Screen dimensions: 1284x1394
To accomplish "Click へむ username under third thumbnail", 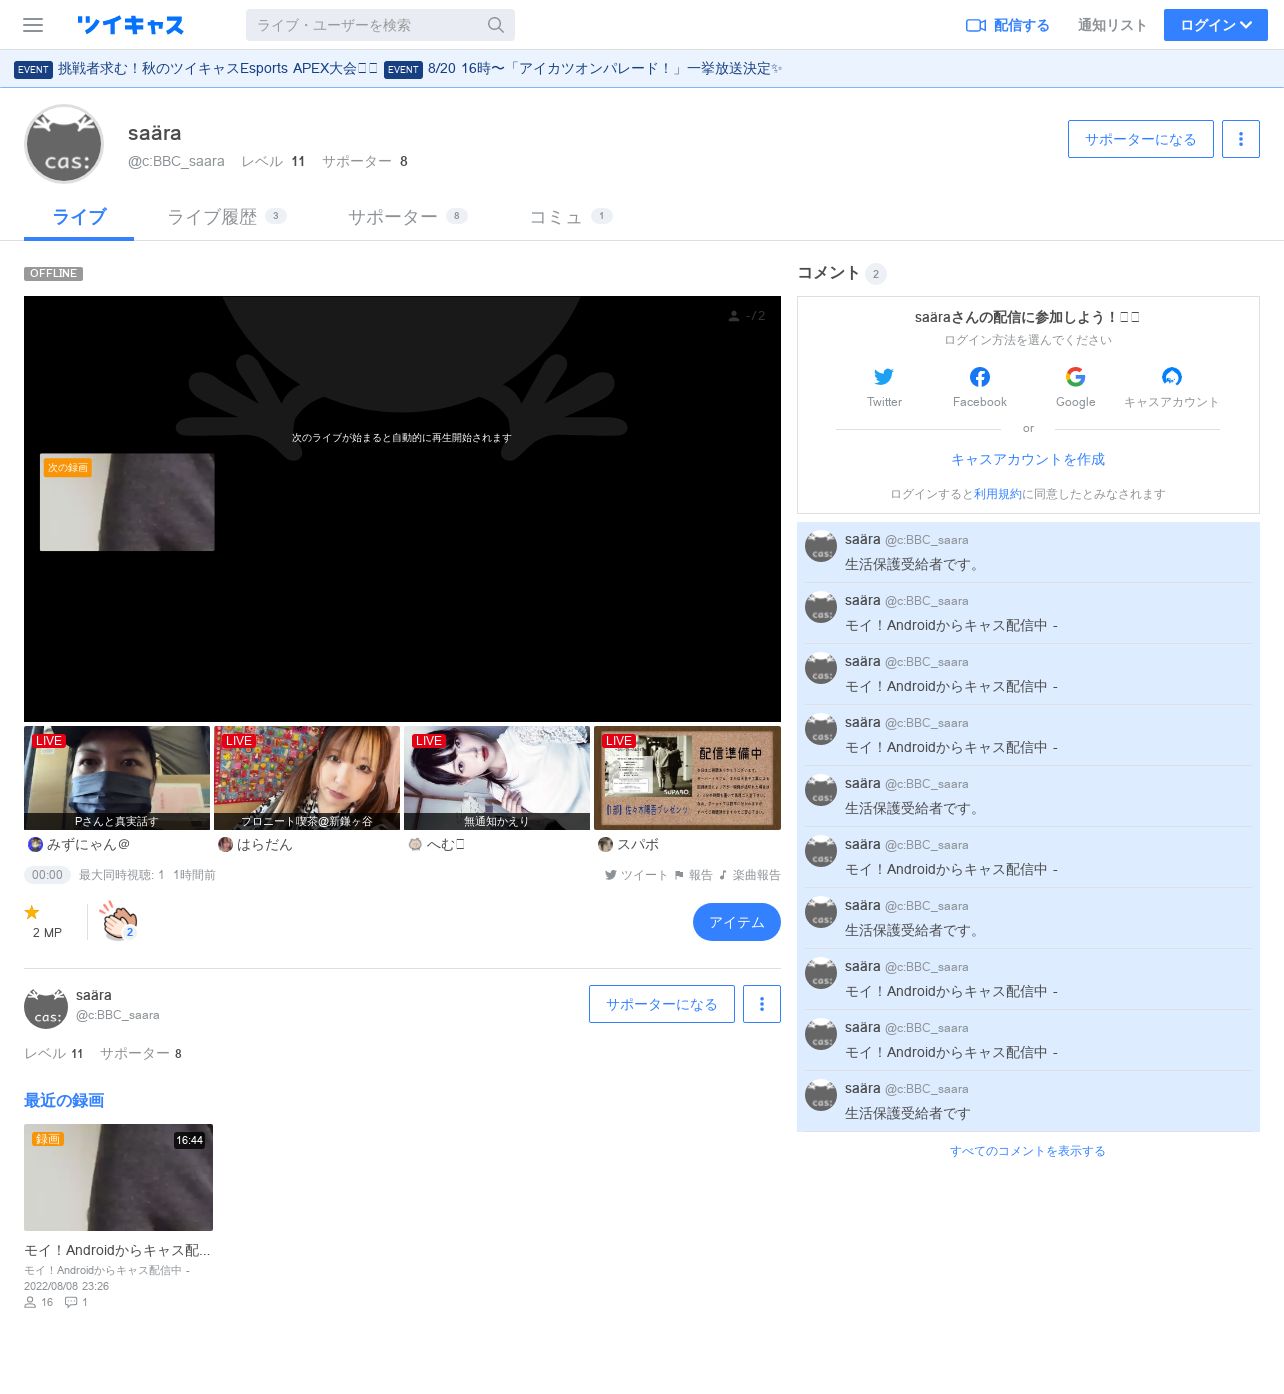I will [x=445, y=845].
